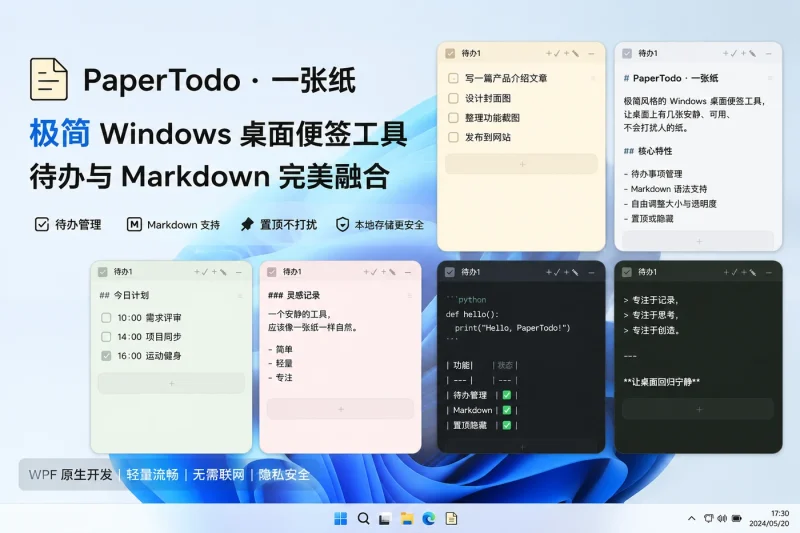The height and width of the screenshot is (533, 800).
Task: Uncheck the 16:00 运动健身 item
Action: coord(106,356)
